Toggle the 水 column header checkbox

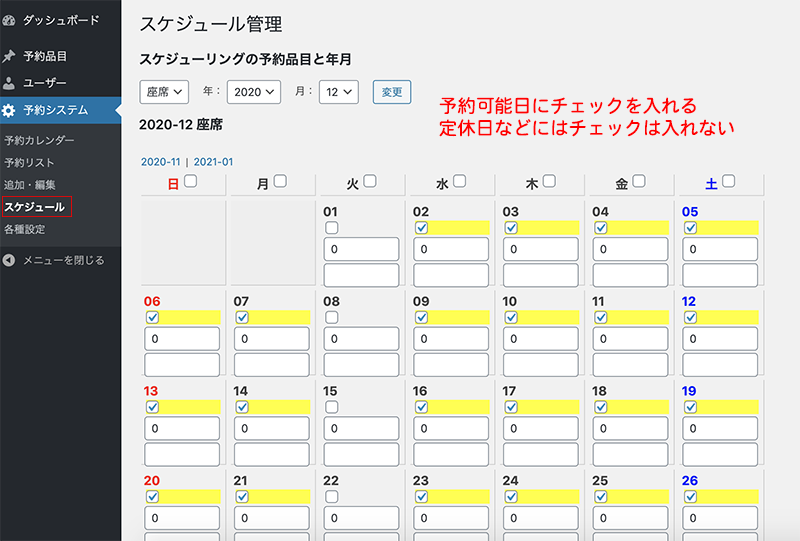460,181
